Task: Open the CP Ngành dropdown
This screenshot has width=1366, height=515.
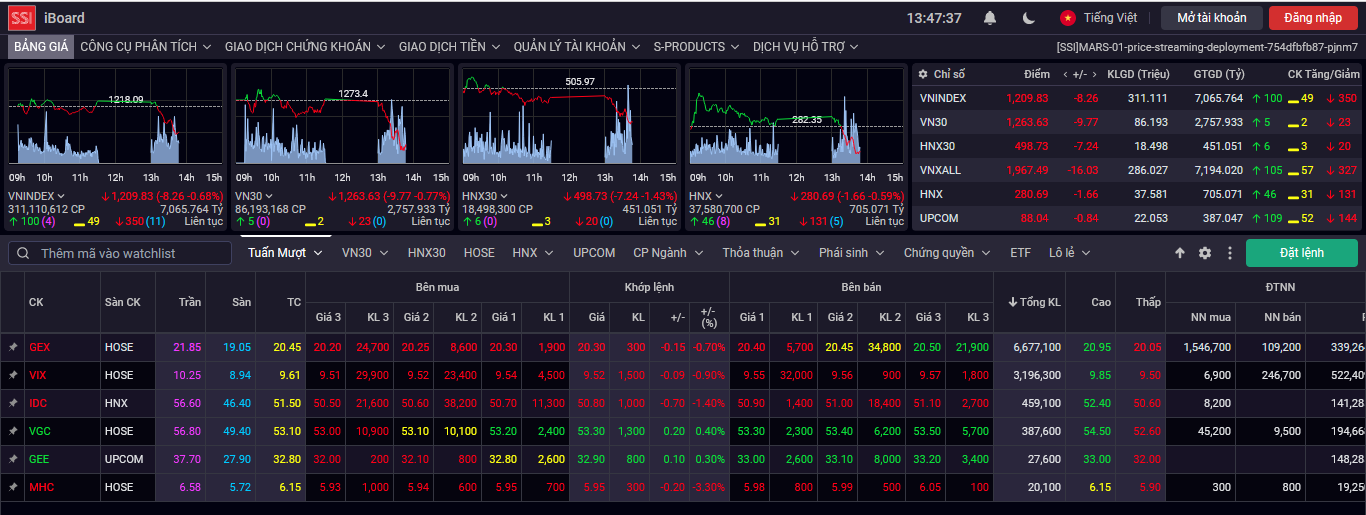Action: tap(668, 253)
